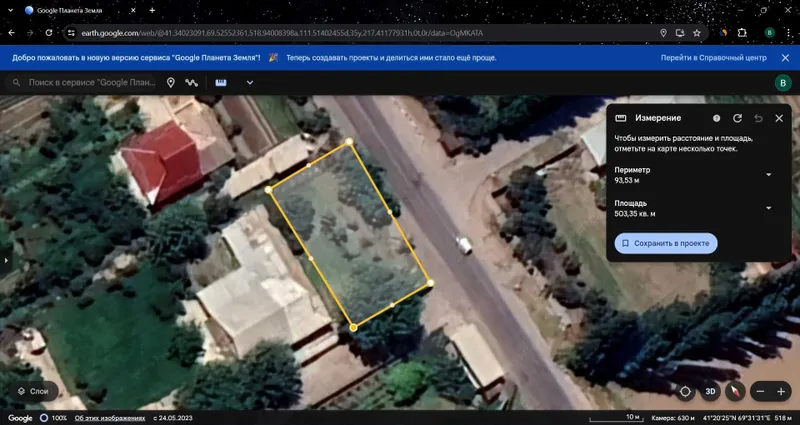Dismiss the blue welcome banner
Image resolution: width=800 pixels, height=425 pixels.
(786, 58)
